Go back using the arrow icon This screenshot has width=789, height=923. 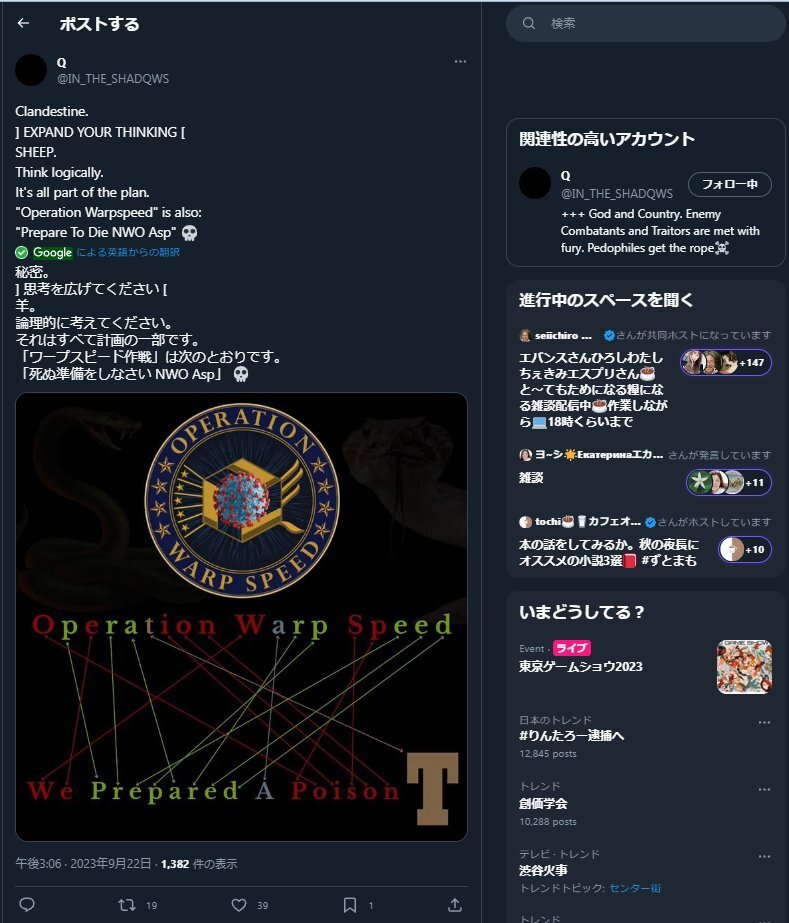tap(24, 23)
